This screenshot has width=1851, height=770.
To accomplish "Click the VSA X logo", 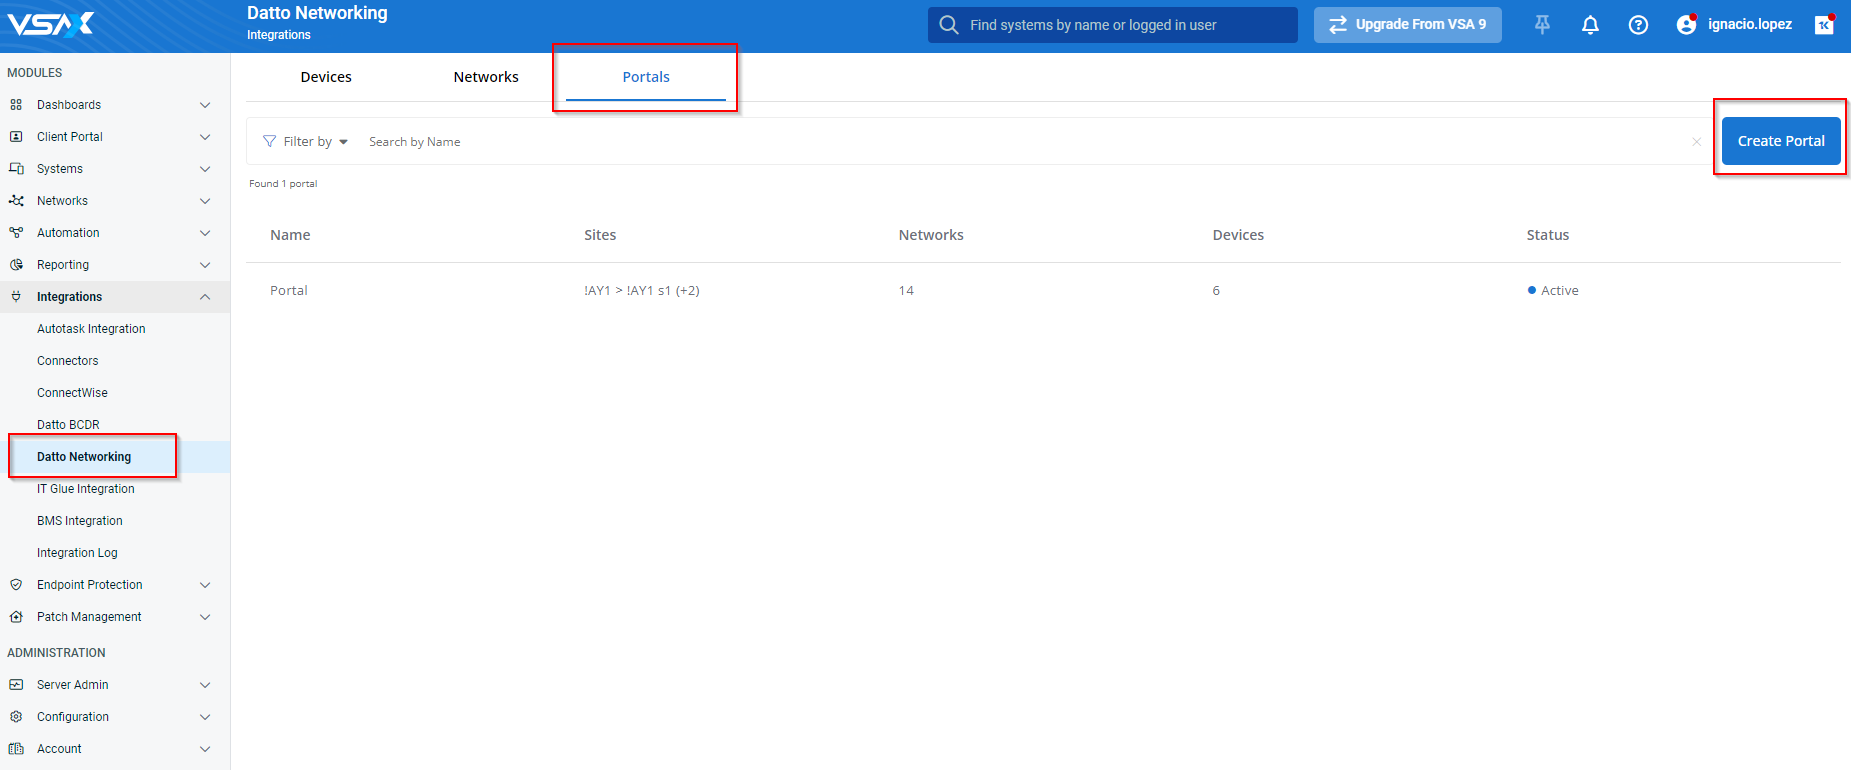I will click(50, 24).
